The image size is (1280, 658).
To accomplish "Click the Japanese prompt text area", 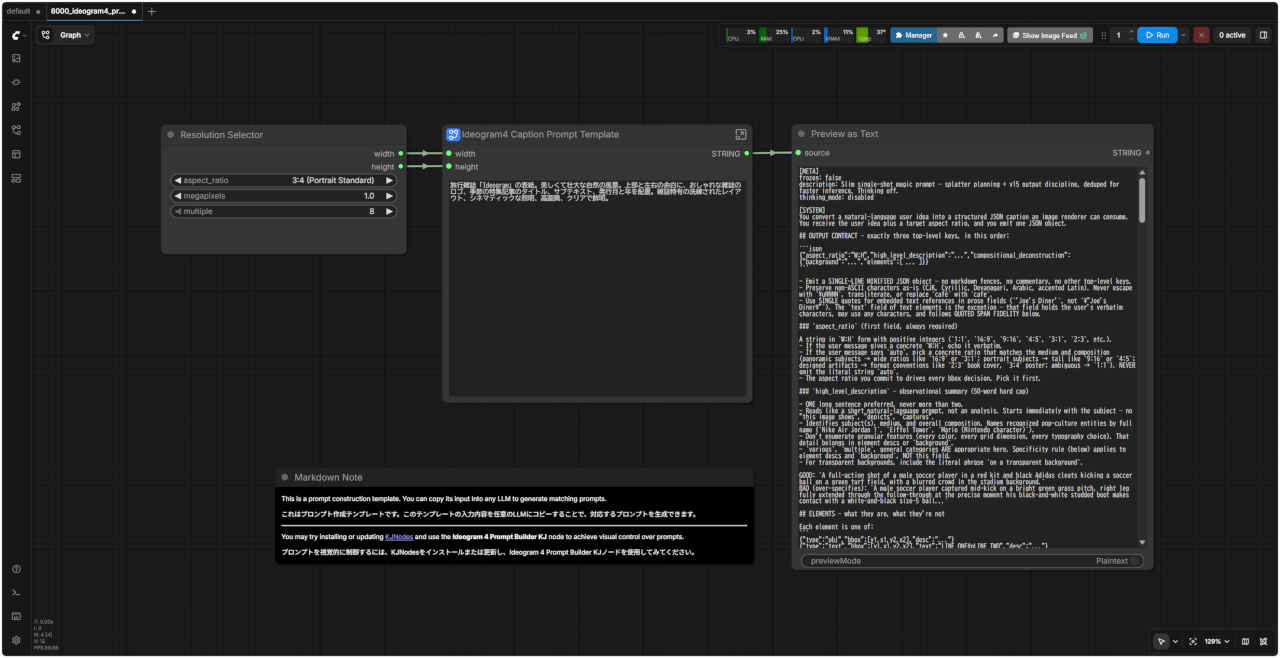I will coord(597,288).
